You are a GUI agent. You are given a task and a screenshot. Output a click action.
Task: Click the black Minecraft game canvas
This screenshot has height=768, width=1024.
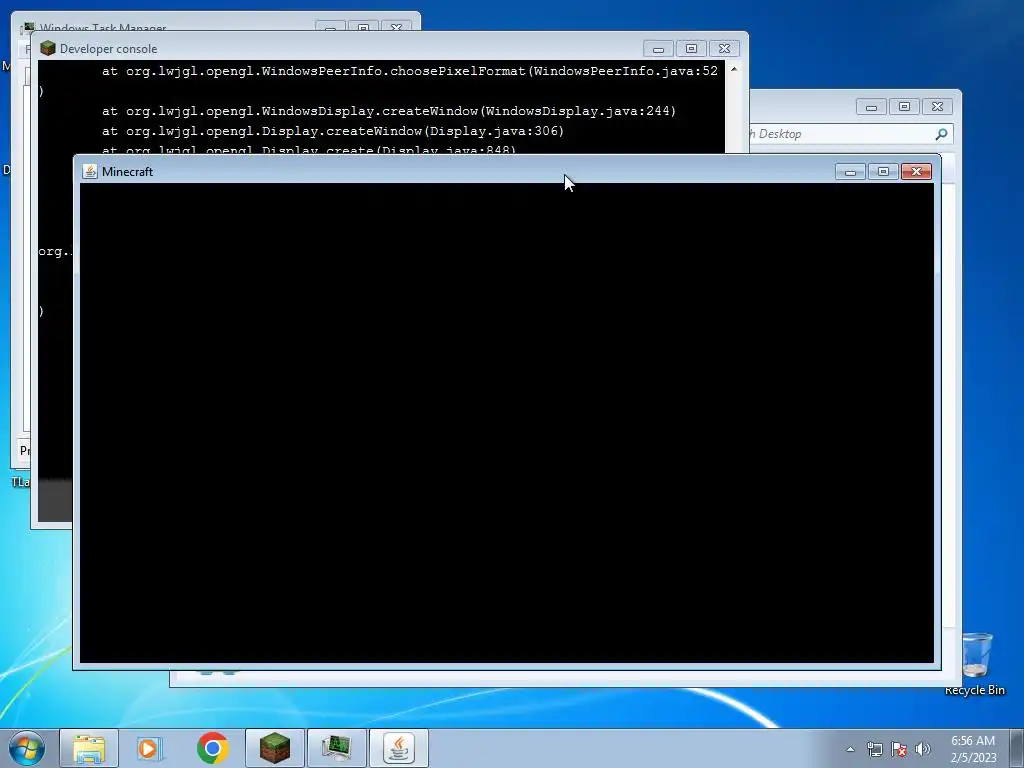coord(507,423)
